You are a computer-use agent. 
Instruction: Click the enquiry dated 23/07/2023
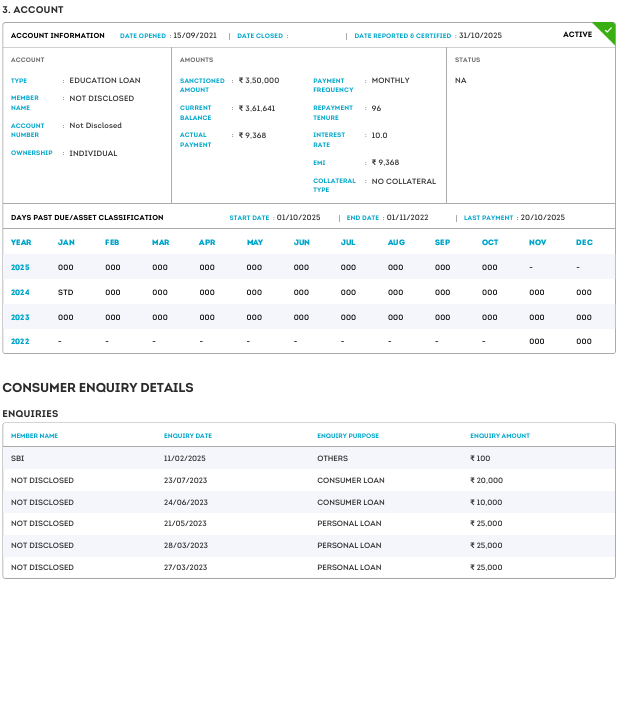[x=185, y=480]
